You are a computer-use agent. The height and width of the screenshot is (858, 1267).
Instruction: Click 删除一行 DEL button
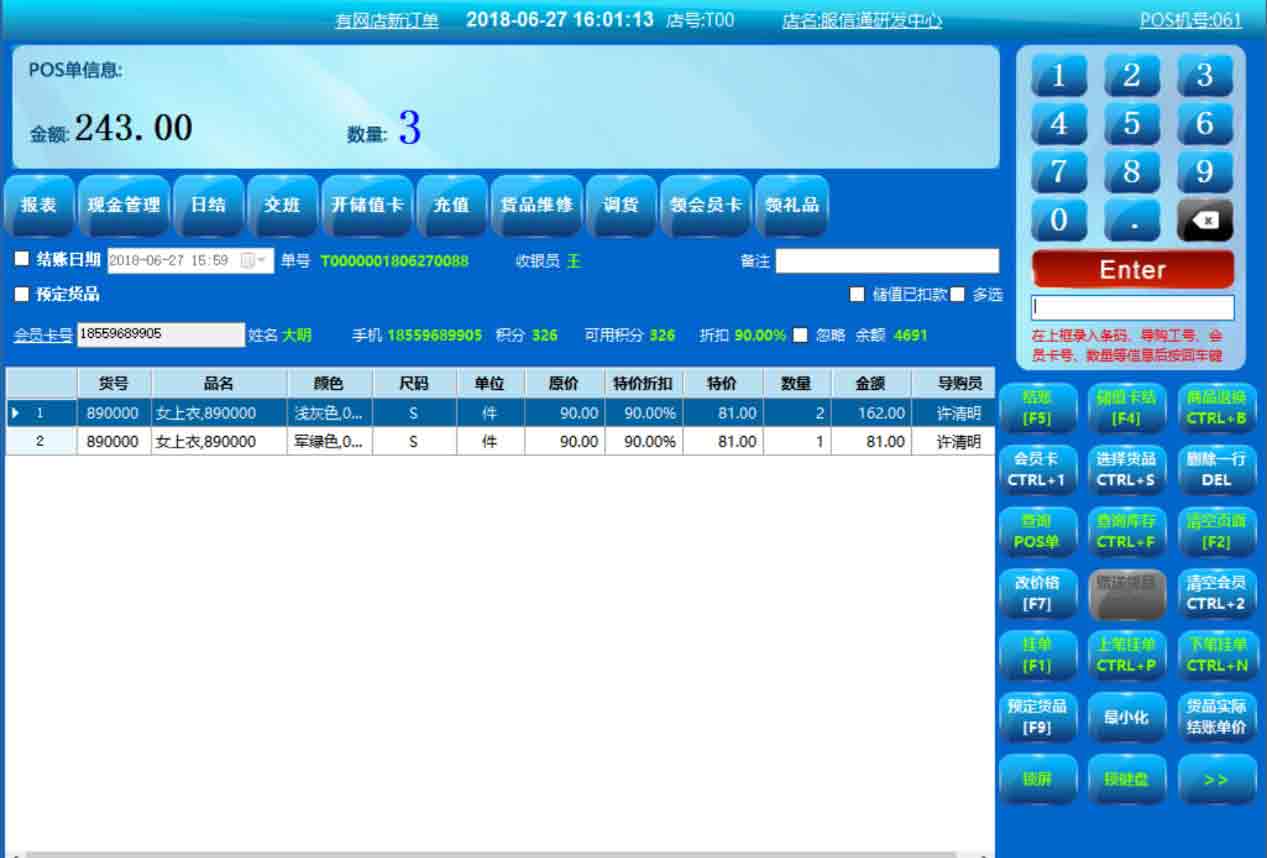pos(1216,469)
